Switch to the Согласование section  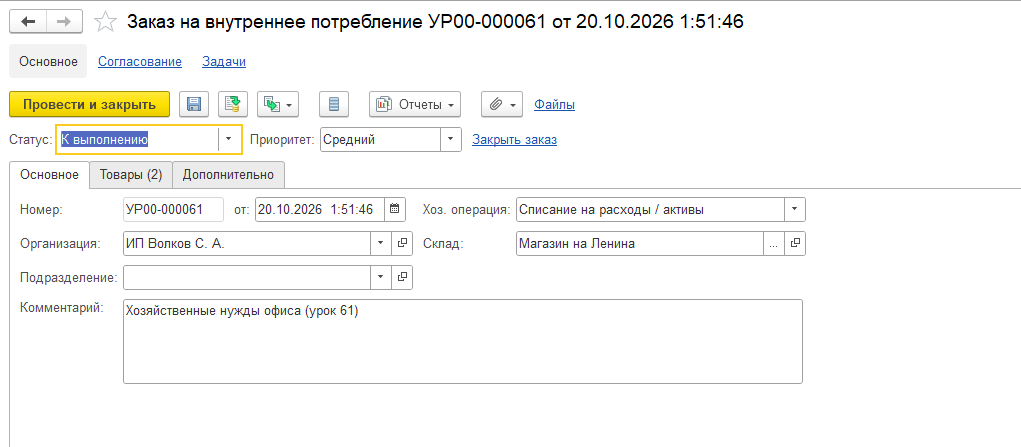pyautogui.click(x=140, y=62)
